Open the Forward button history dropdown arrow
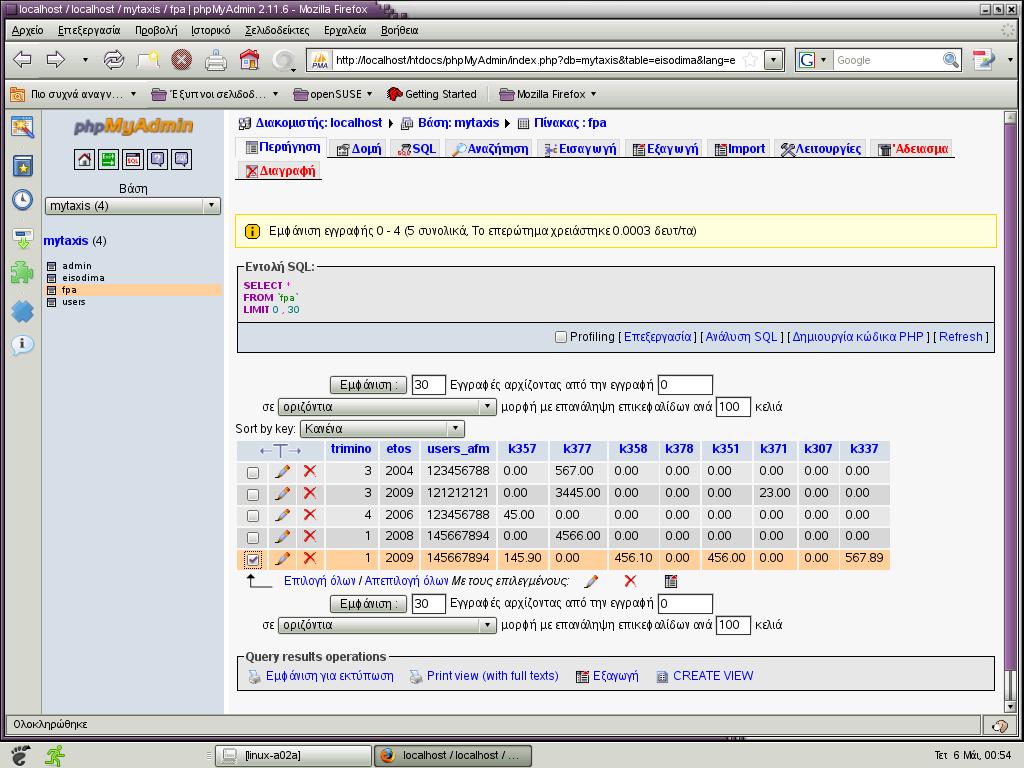The width and height of the screenshot is (1024, 768). pyautogui.click(x=85, y=60)
